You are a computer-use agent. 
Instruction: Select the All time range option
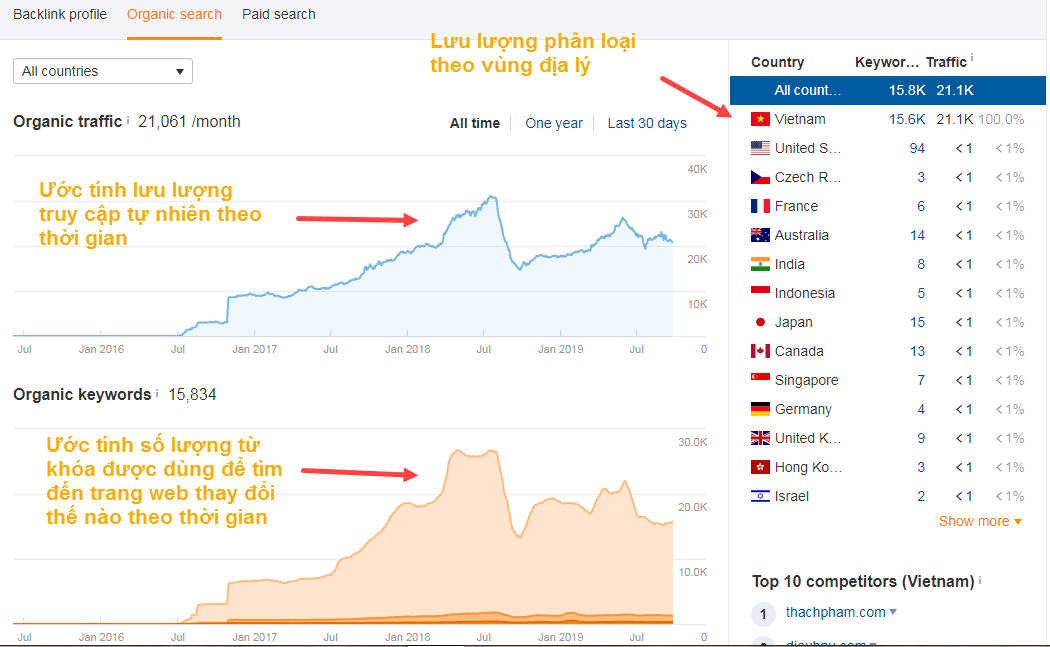(474, 123)
